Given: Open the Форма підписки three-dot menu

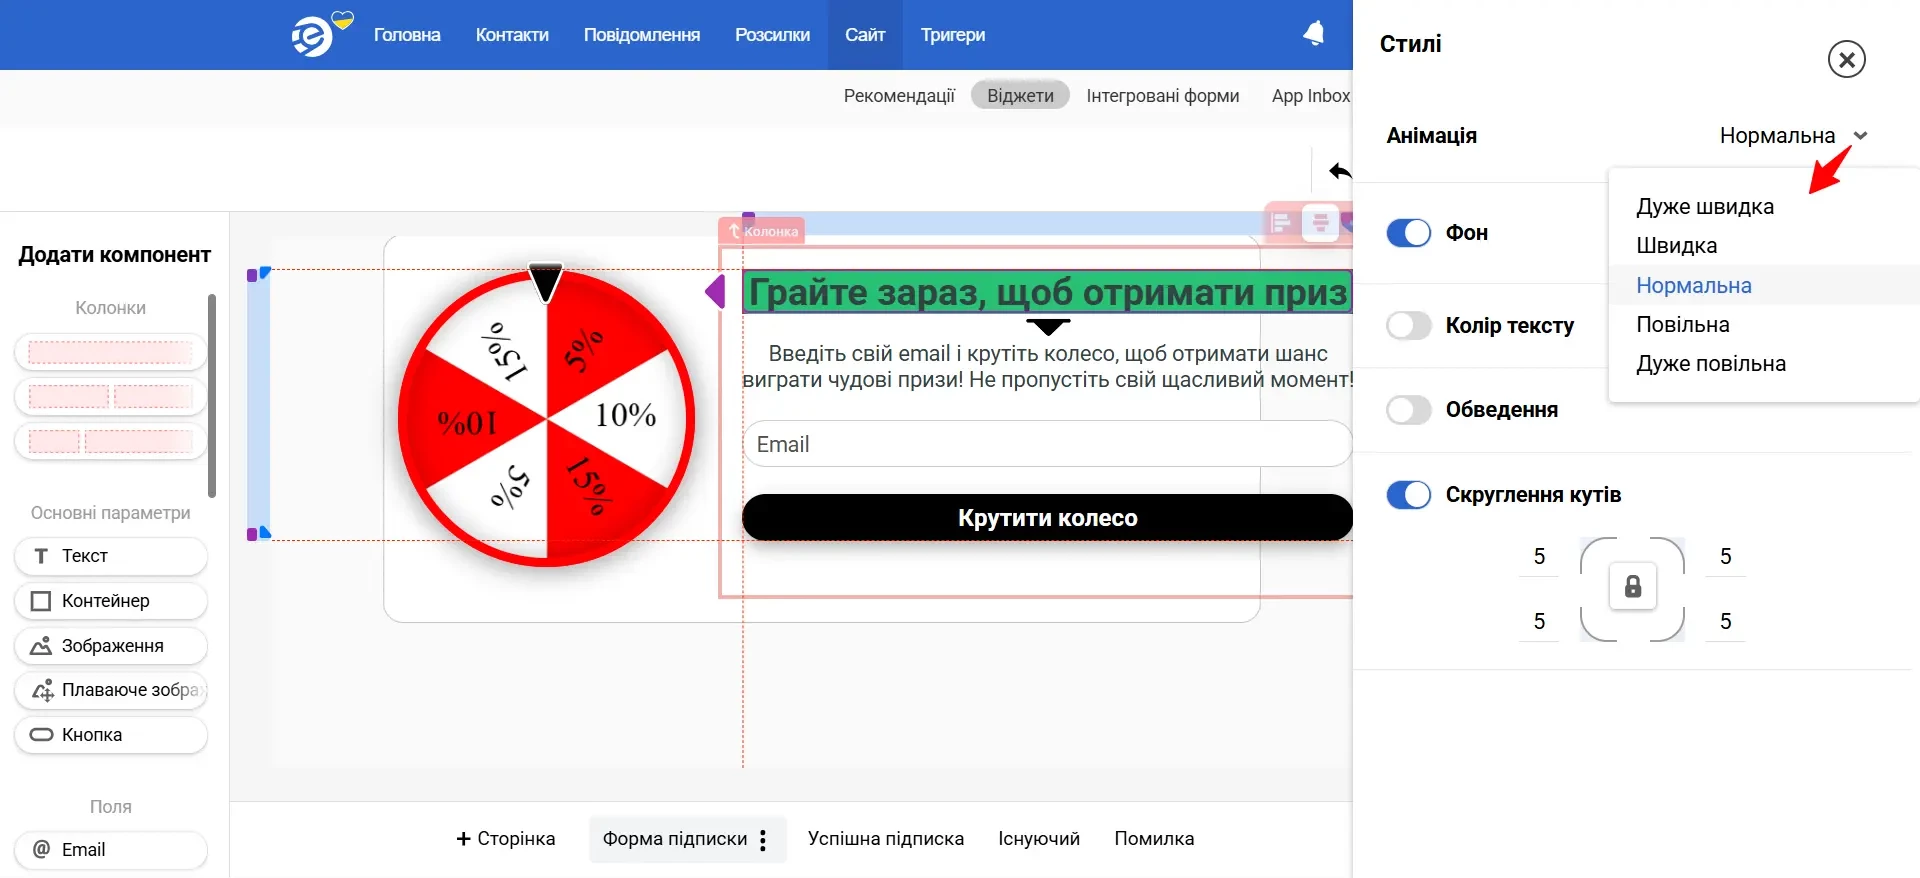Looking at the screenshot, I should click(x=763, y=840).
